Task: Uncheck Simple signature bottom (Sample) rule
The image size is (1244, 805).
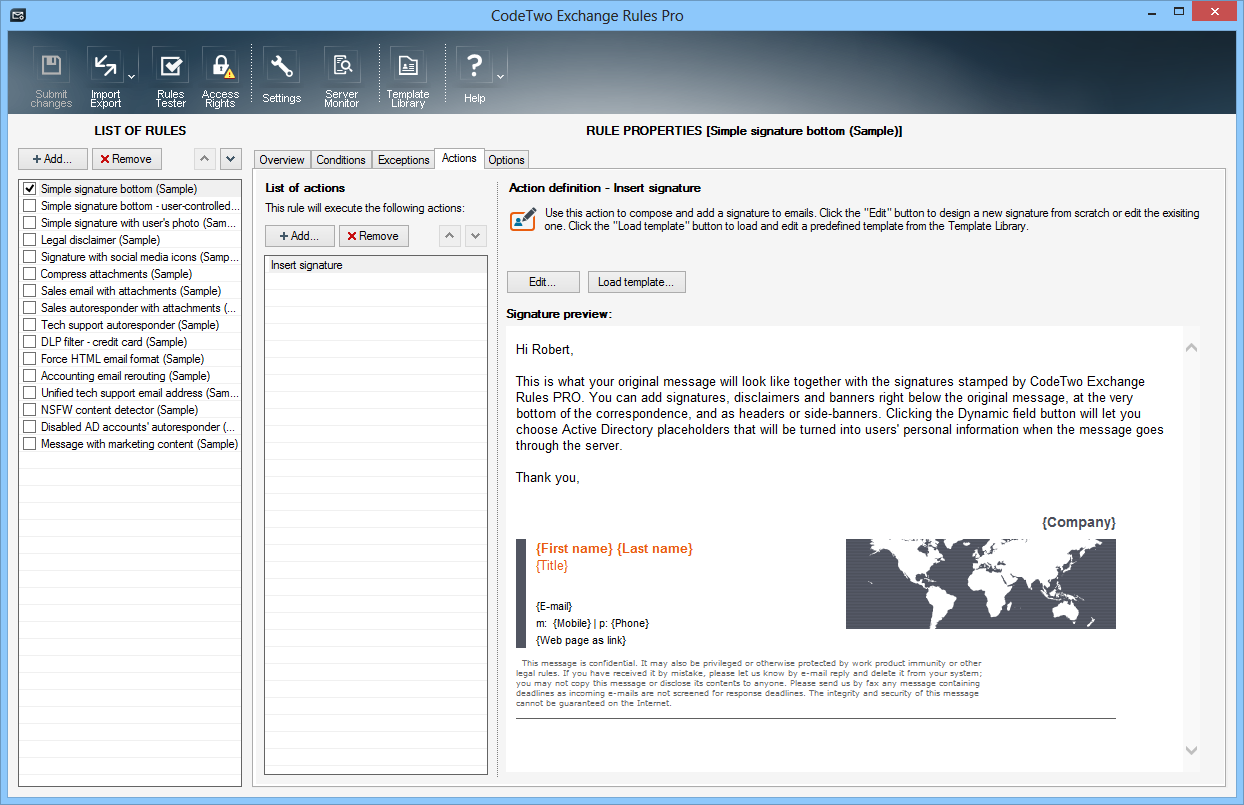Action: tap(30, 188)
